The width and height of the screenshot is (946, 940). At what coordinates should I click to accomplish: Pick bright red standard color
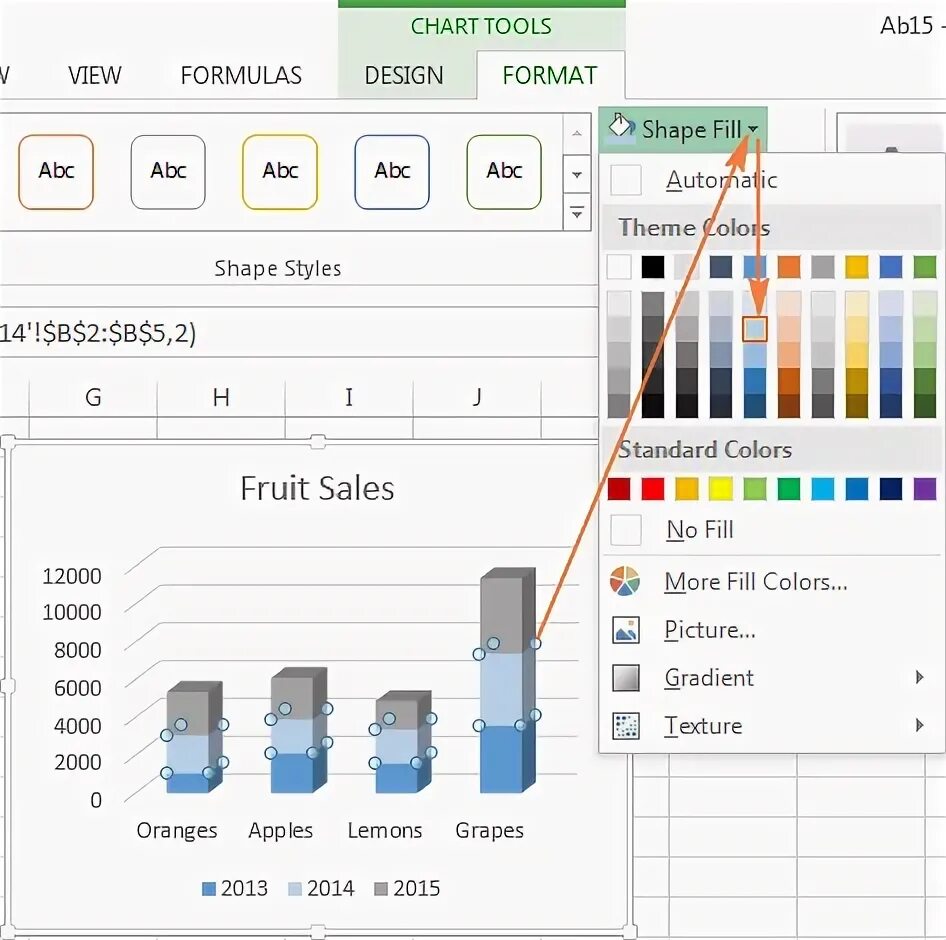coord(653,489)
